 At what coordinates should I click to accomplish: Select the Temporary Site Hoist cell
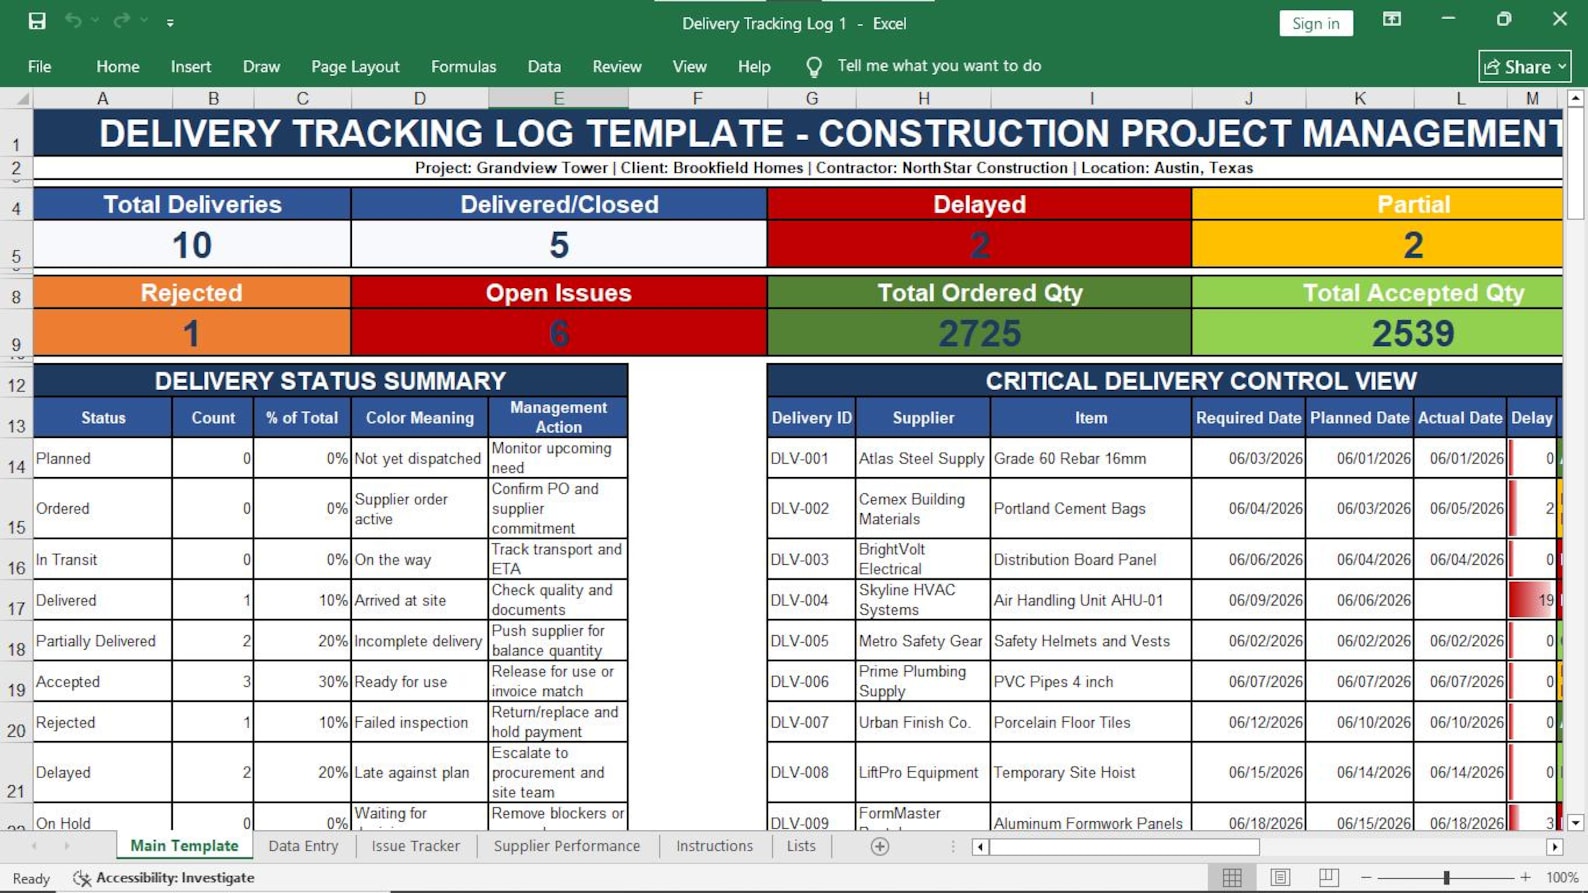pos(1091,772)
